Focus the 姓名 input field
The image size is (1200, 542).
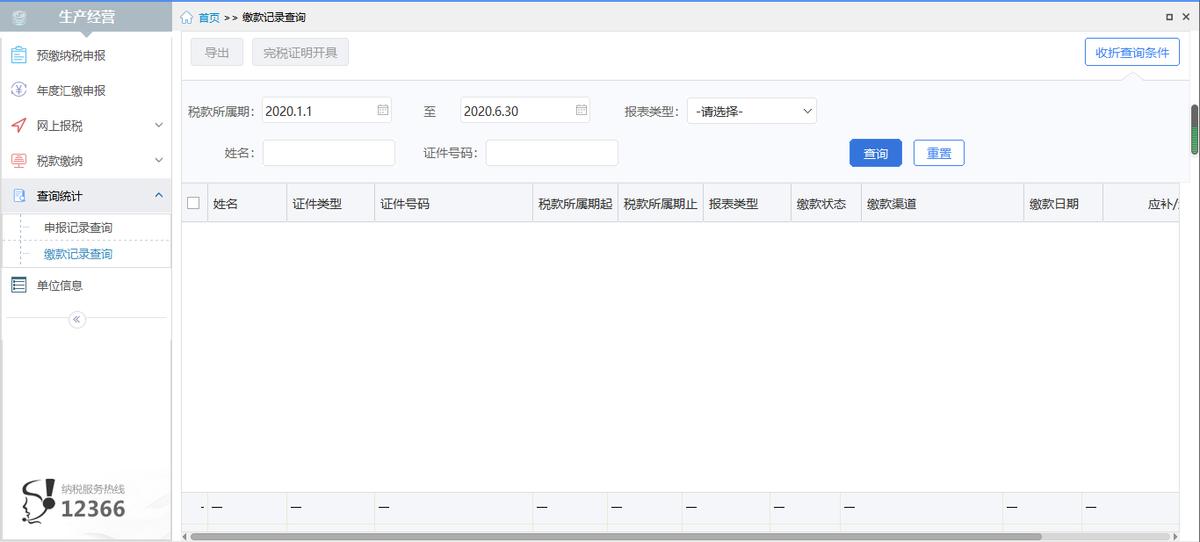pyautogui.click(x=329, y=153)
